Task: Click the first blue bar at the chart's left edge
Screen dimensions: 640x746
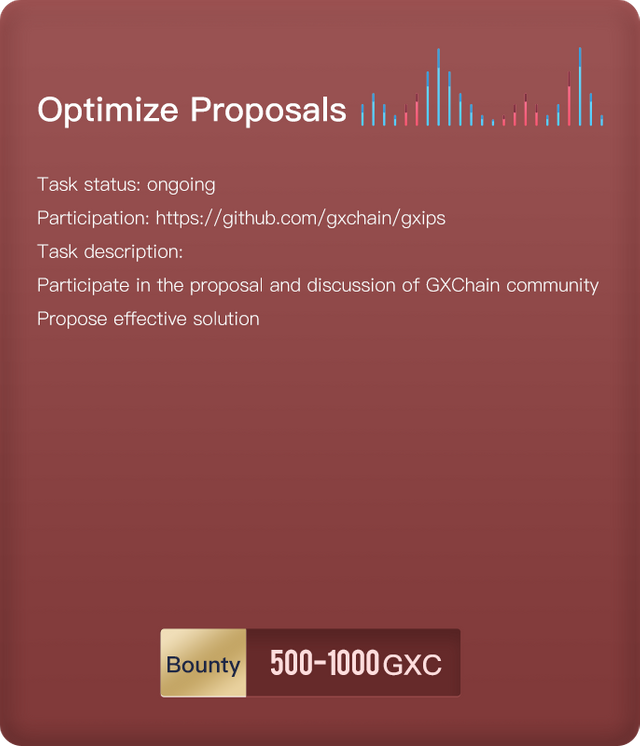Action: click(362, 113)
